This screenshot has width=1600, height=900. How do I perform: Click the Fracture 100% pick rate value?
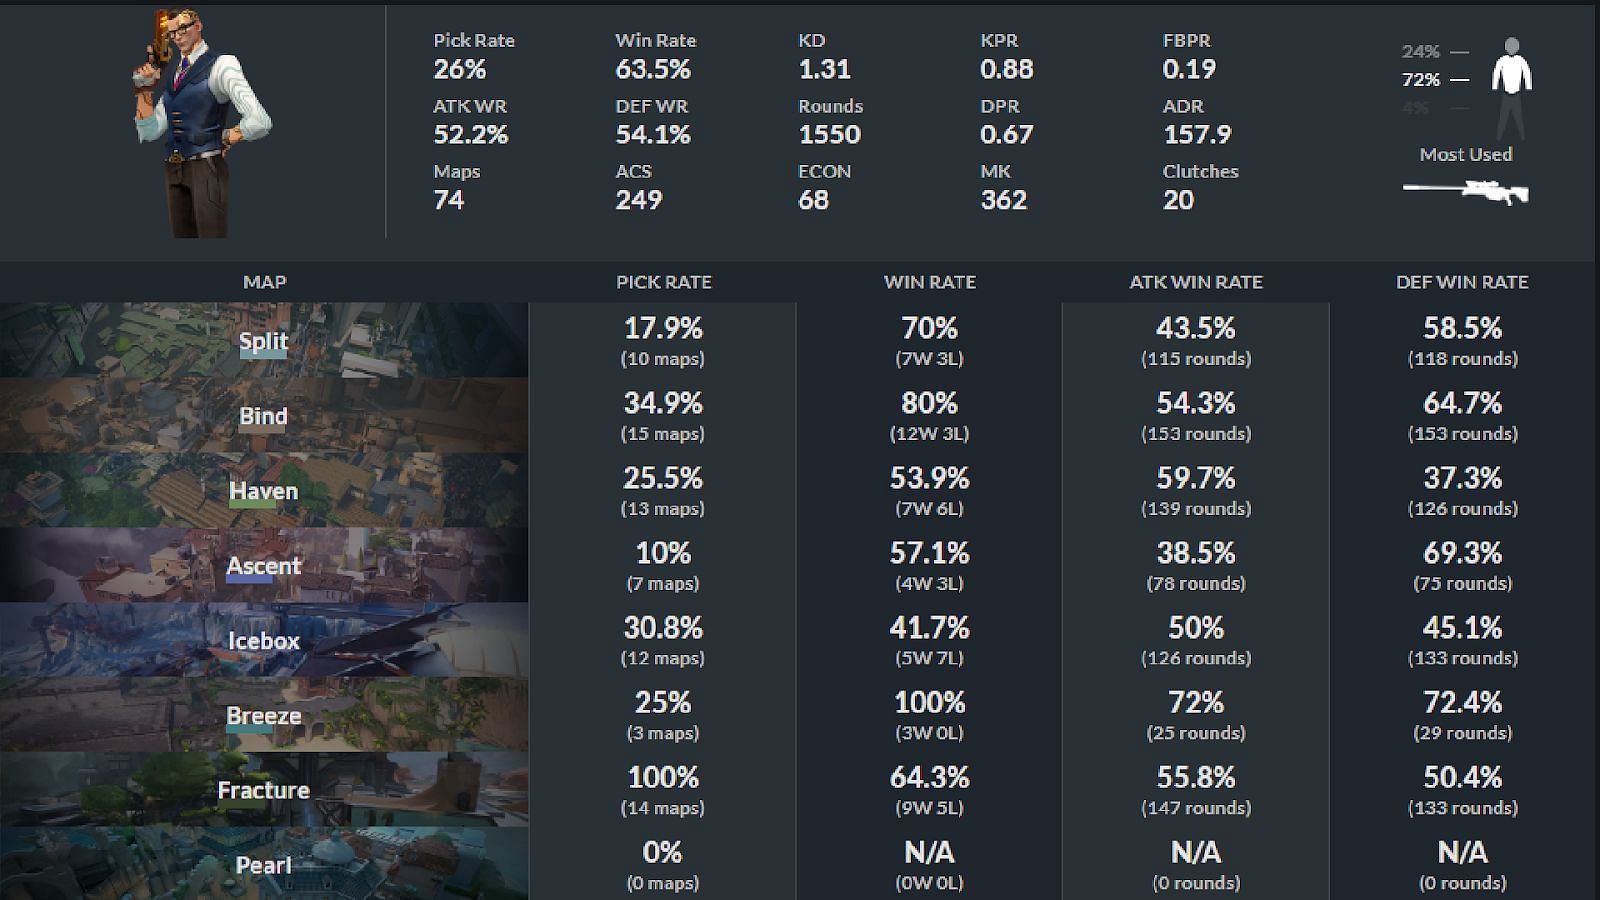(x=663, y=778)
